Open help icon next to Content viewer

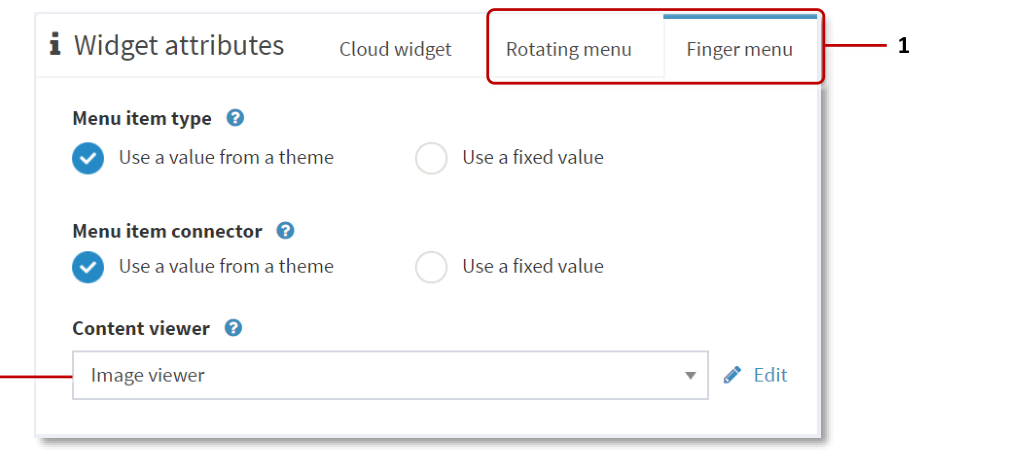click(233, 328)
